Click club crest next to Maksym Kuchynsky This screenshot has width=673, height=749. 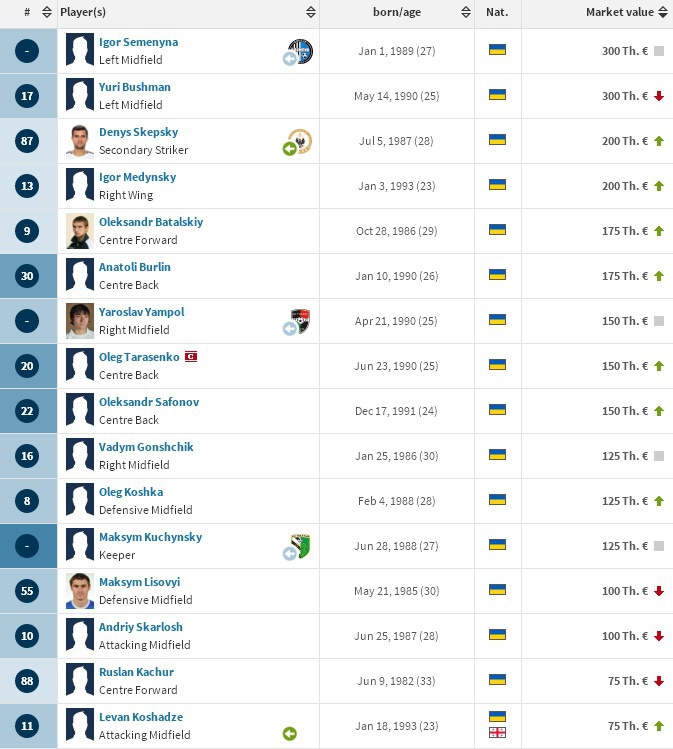300,546
